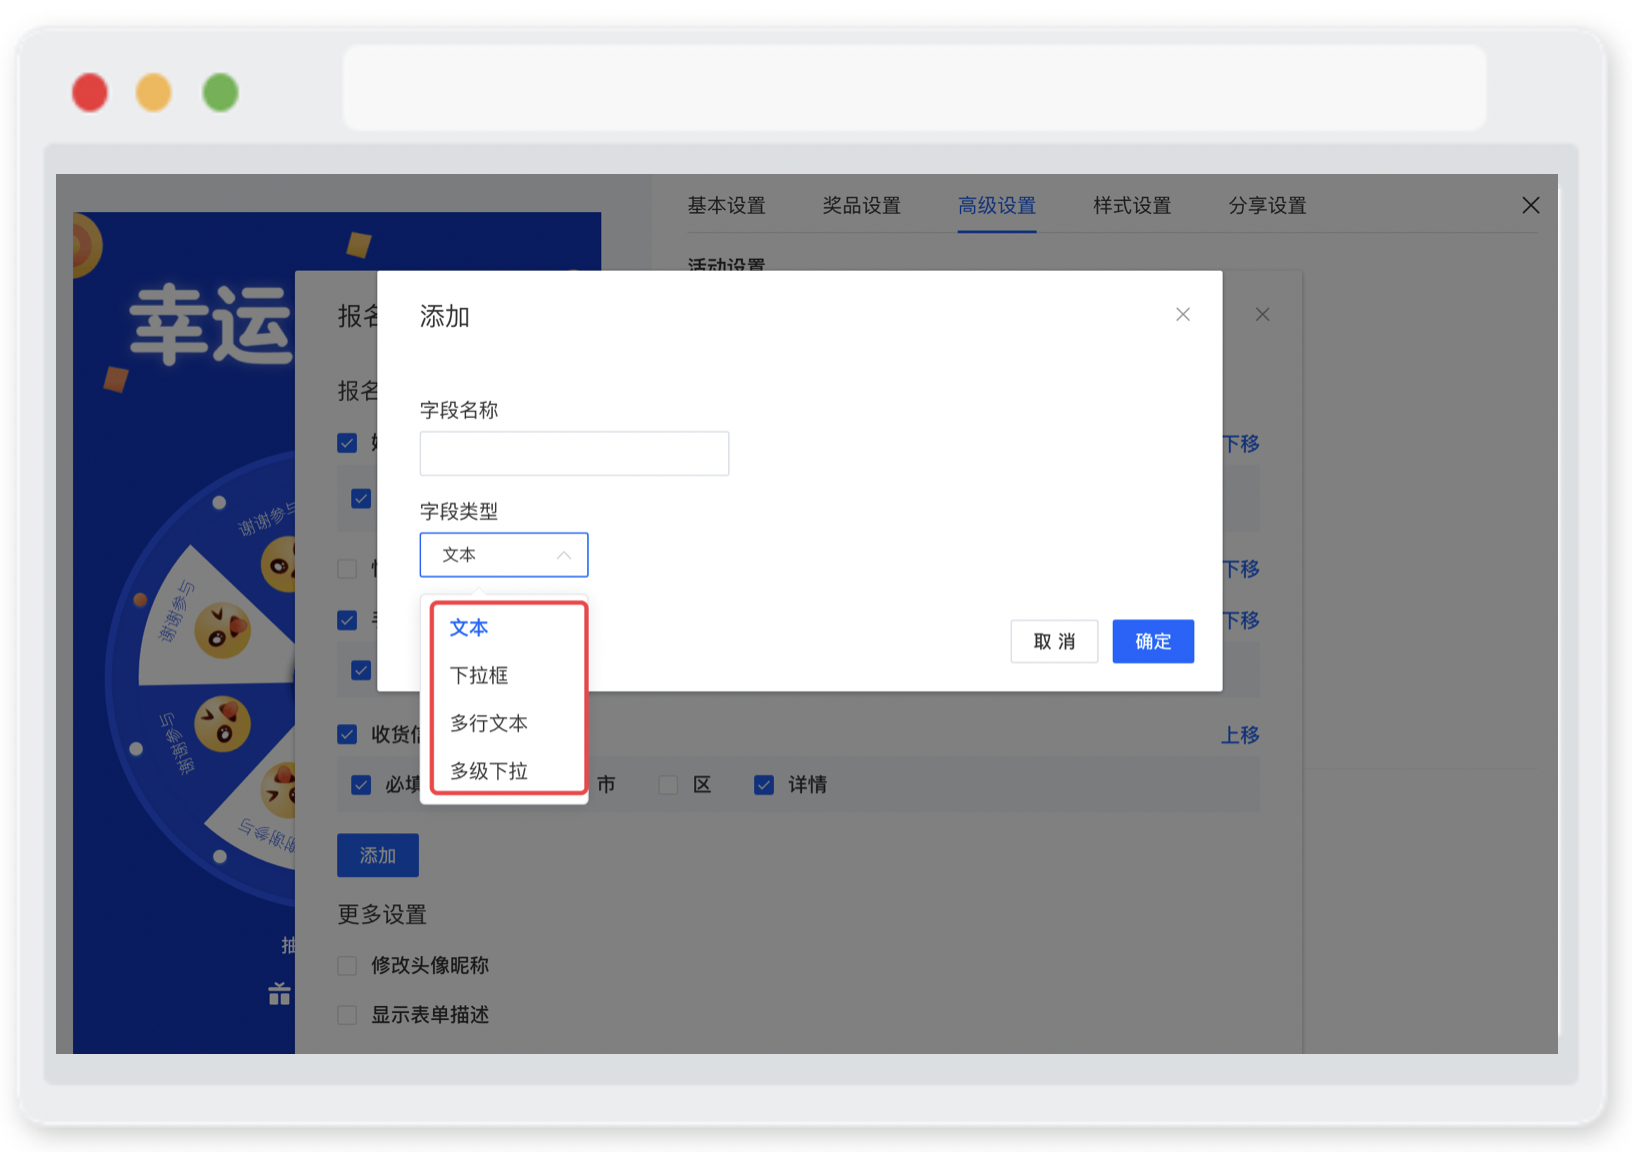
Task: Enable the 修改头像昵称 checkbox
Action: coord(347,965)
